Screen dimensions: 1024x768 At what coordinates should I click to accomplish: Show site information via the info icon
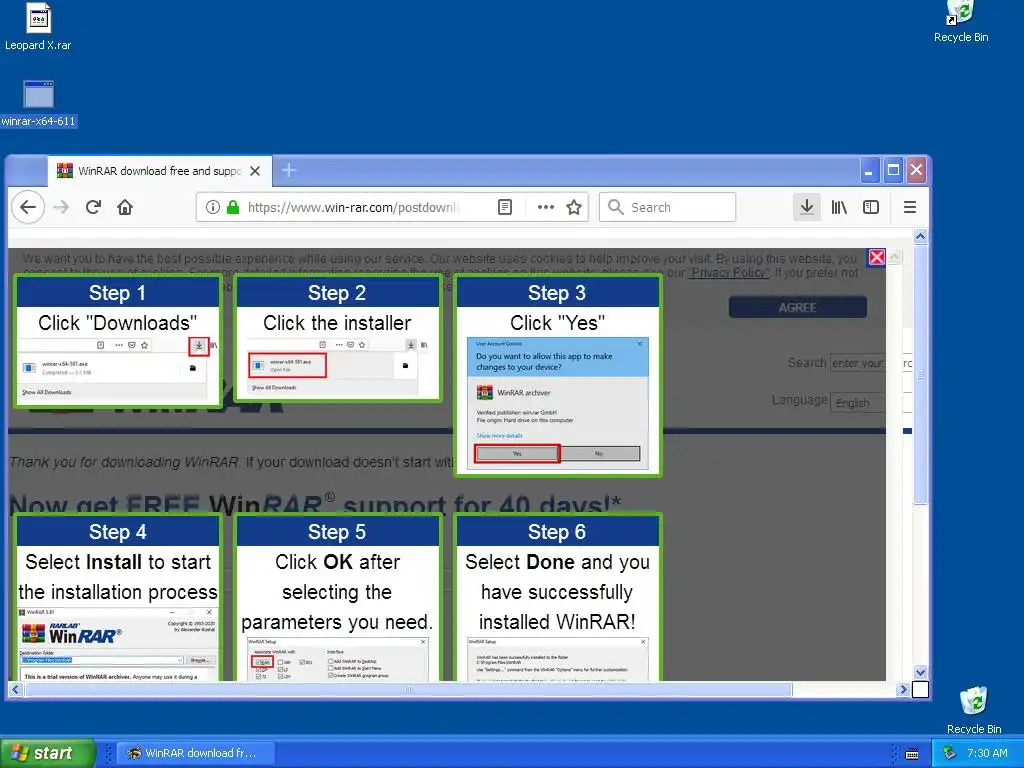tap(212, 208)
